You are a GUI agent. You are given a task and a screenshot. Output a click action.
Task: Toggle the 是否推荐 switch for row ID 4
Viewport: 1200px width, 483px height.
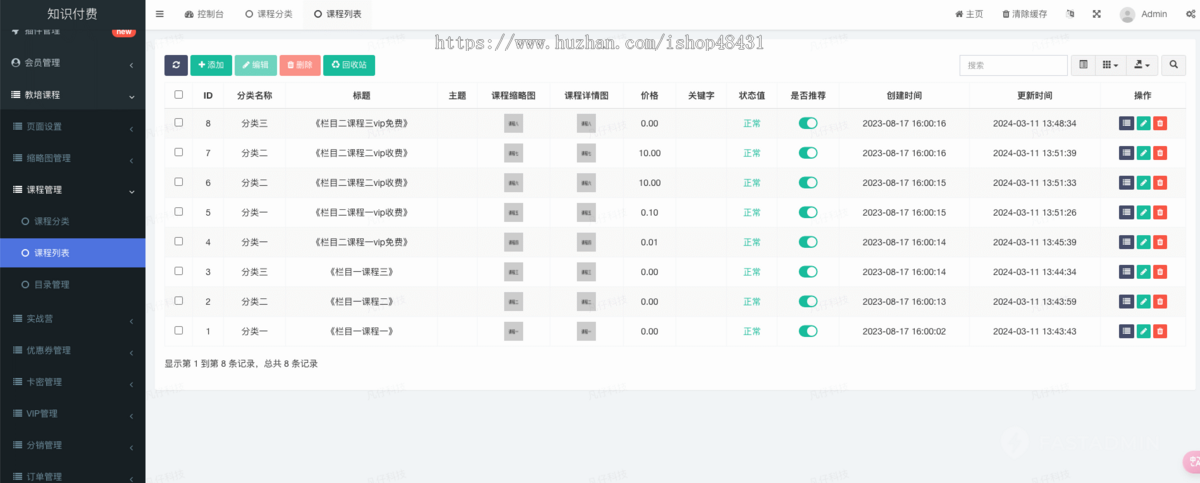pyautogui.click(x=808, y=242)
